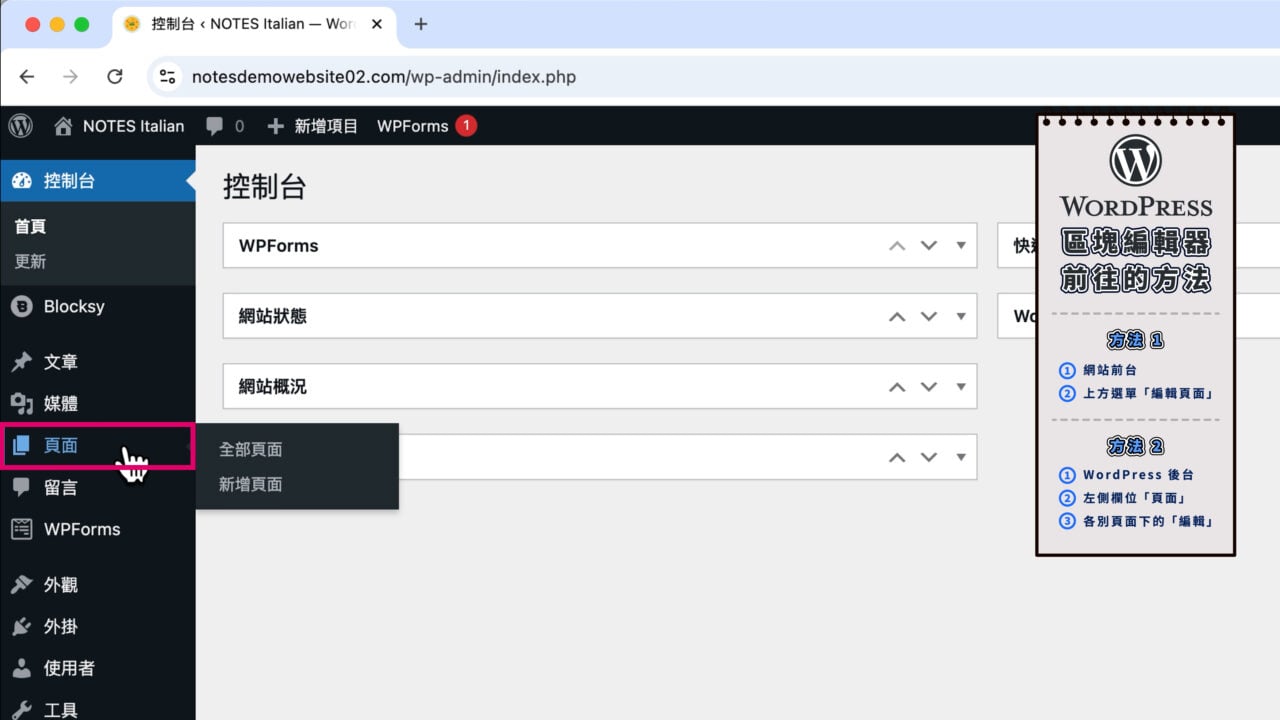Click the WordPress logo in admin bar
Viewport: 1280px width, 720px height.
20,126
